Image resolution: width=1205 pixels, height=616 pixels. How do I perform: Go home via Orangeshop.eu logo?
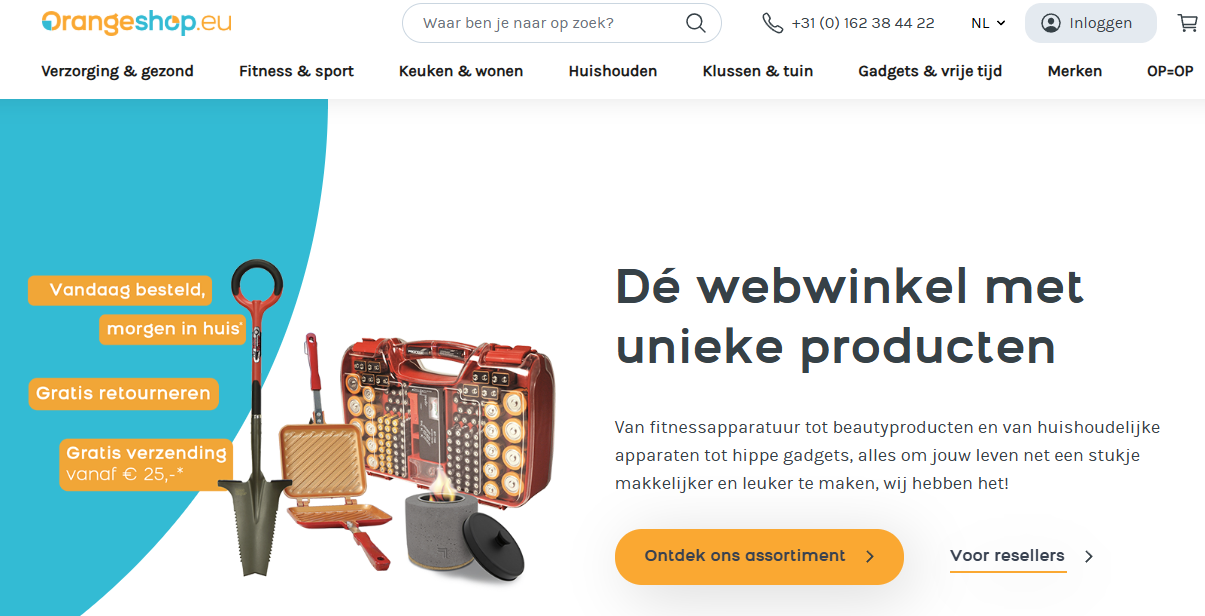pyautogui.click(x=136, y=22)
